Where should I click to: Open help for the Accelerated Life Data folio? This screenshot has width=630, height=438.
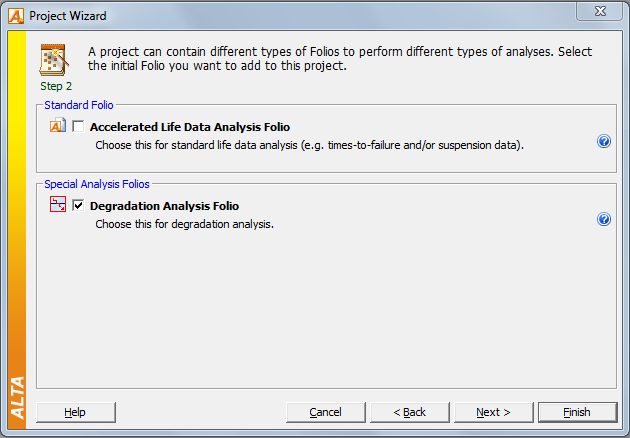[x=604, y=141]
